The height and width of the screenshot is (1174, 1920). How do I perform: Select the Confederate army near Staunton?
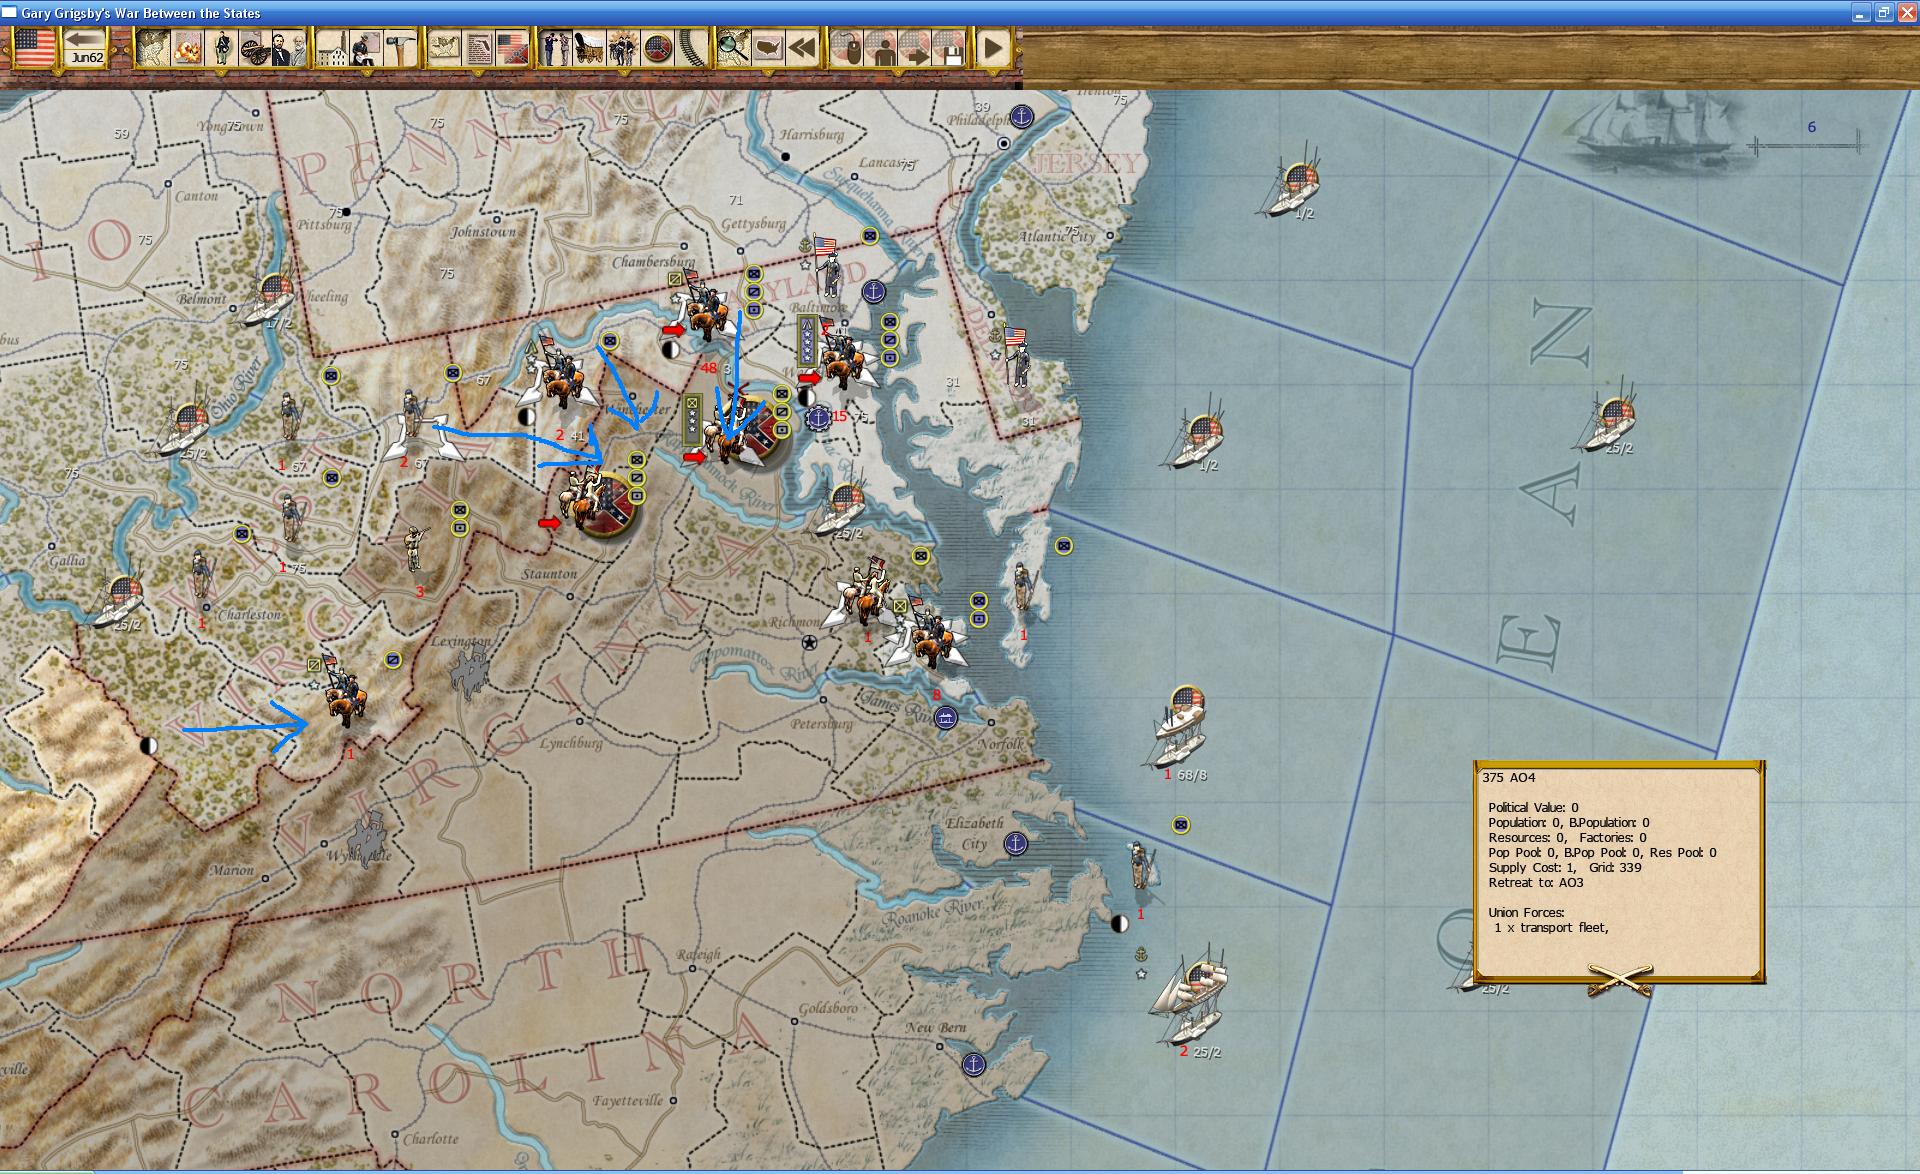[x=598, y=504]
